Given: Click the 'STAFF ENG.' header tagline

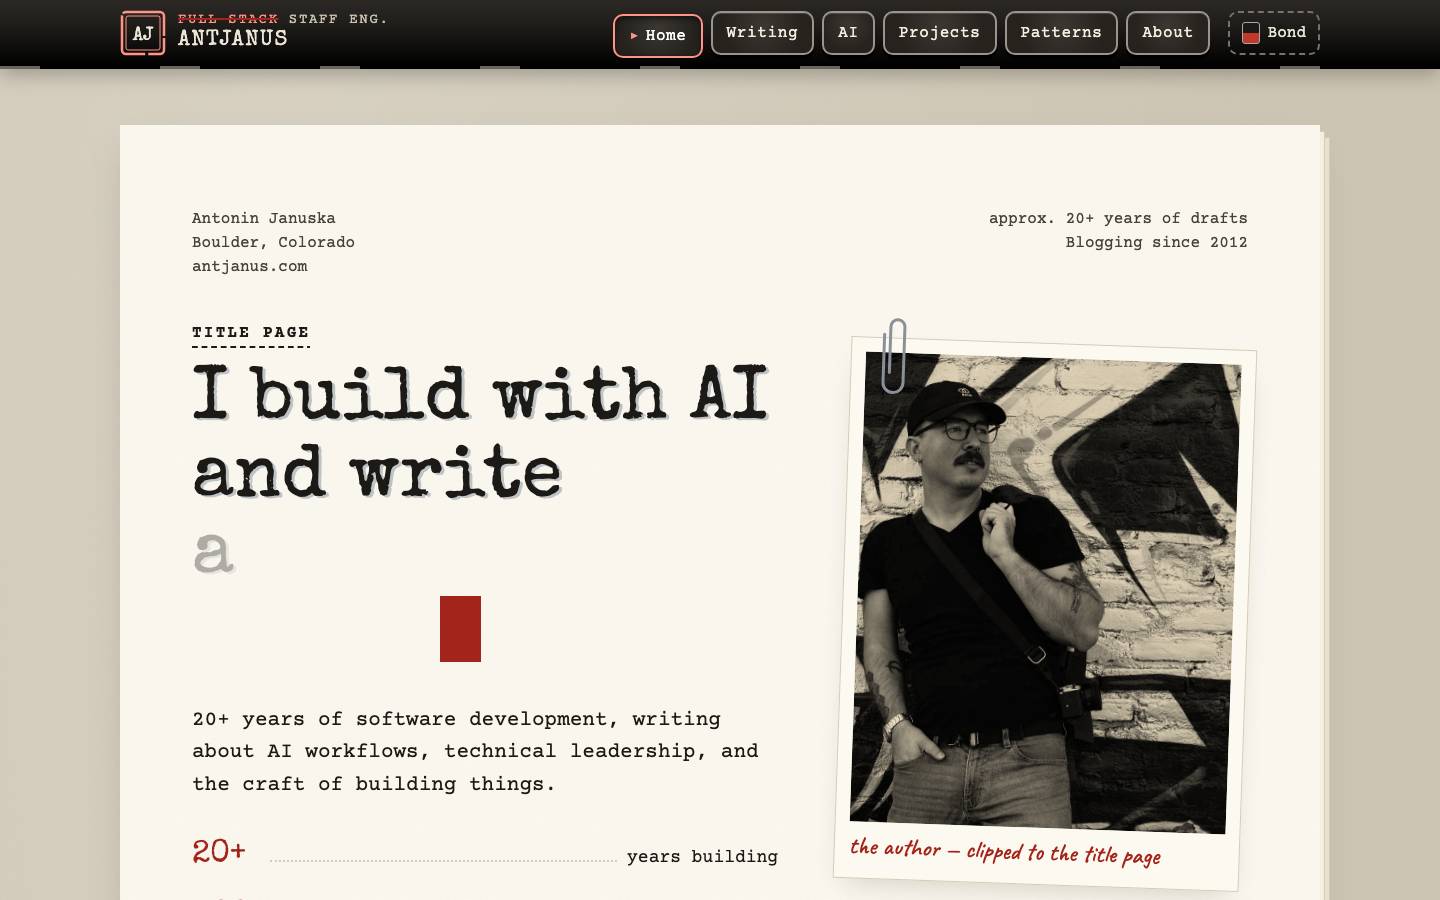Looking at the screenshot, I should coord(338,19).
